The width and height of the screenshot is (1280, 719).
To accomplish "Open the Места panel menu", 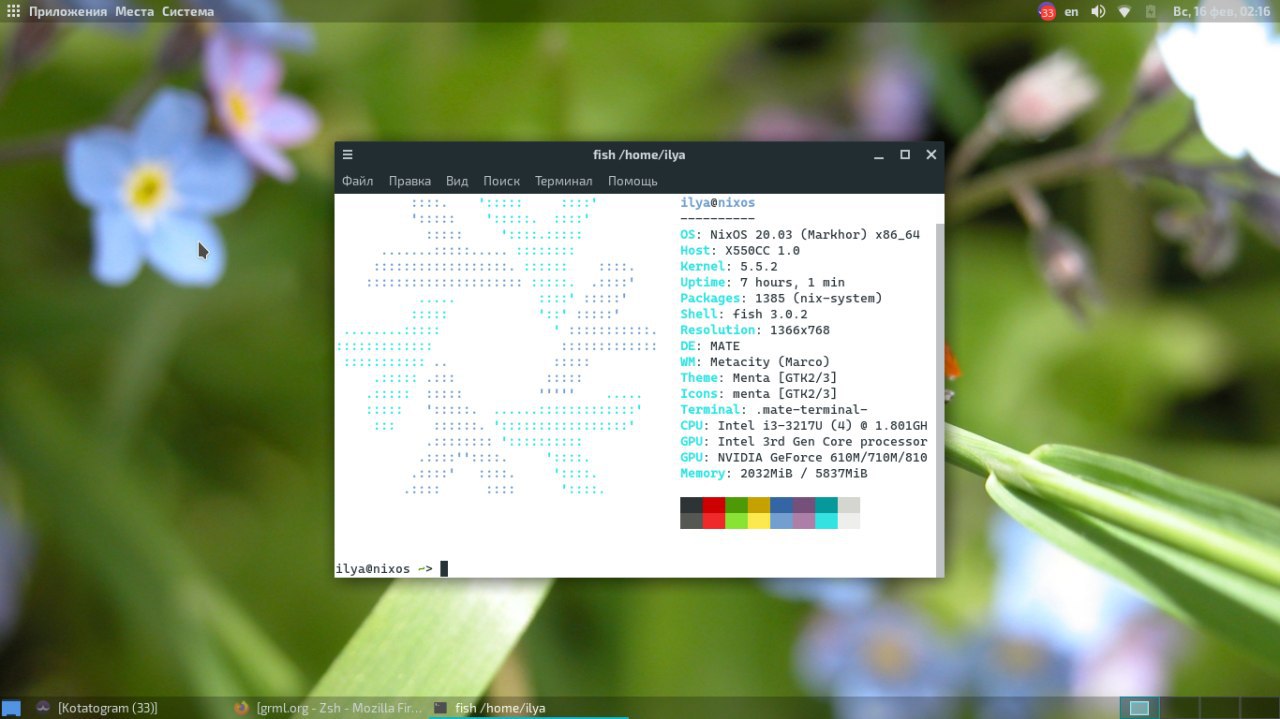I will tap(134, 12).
